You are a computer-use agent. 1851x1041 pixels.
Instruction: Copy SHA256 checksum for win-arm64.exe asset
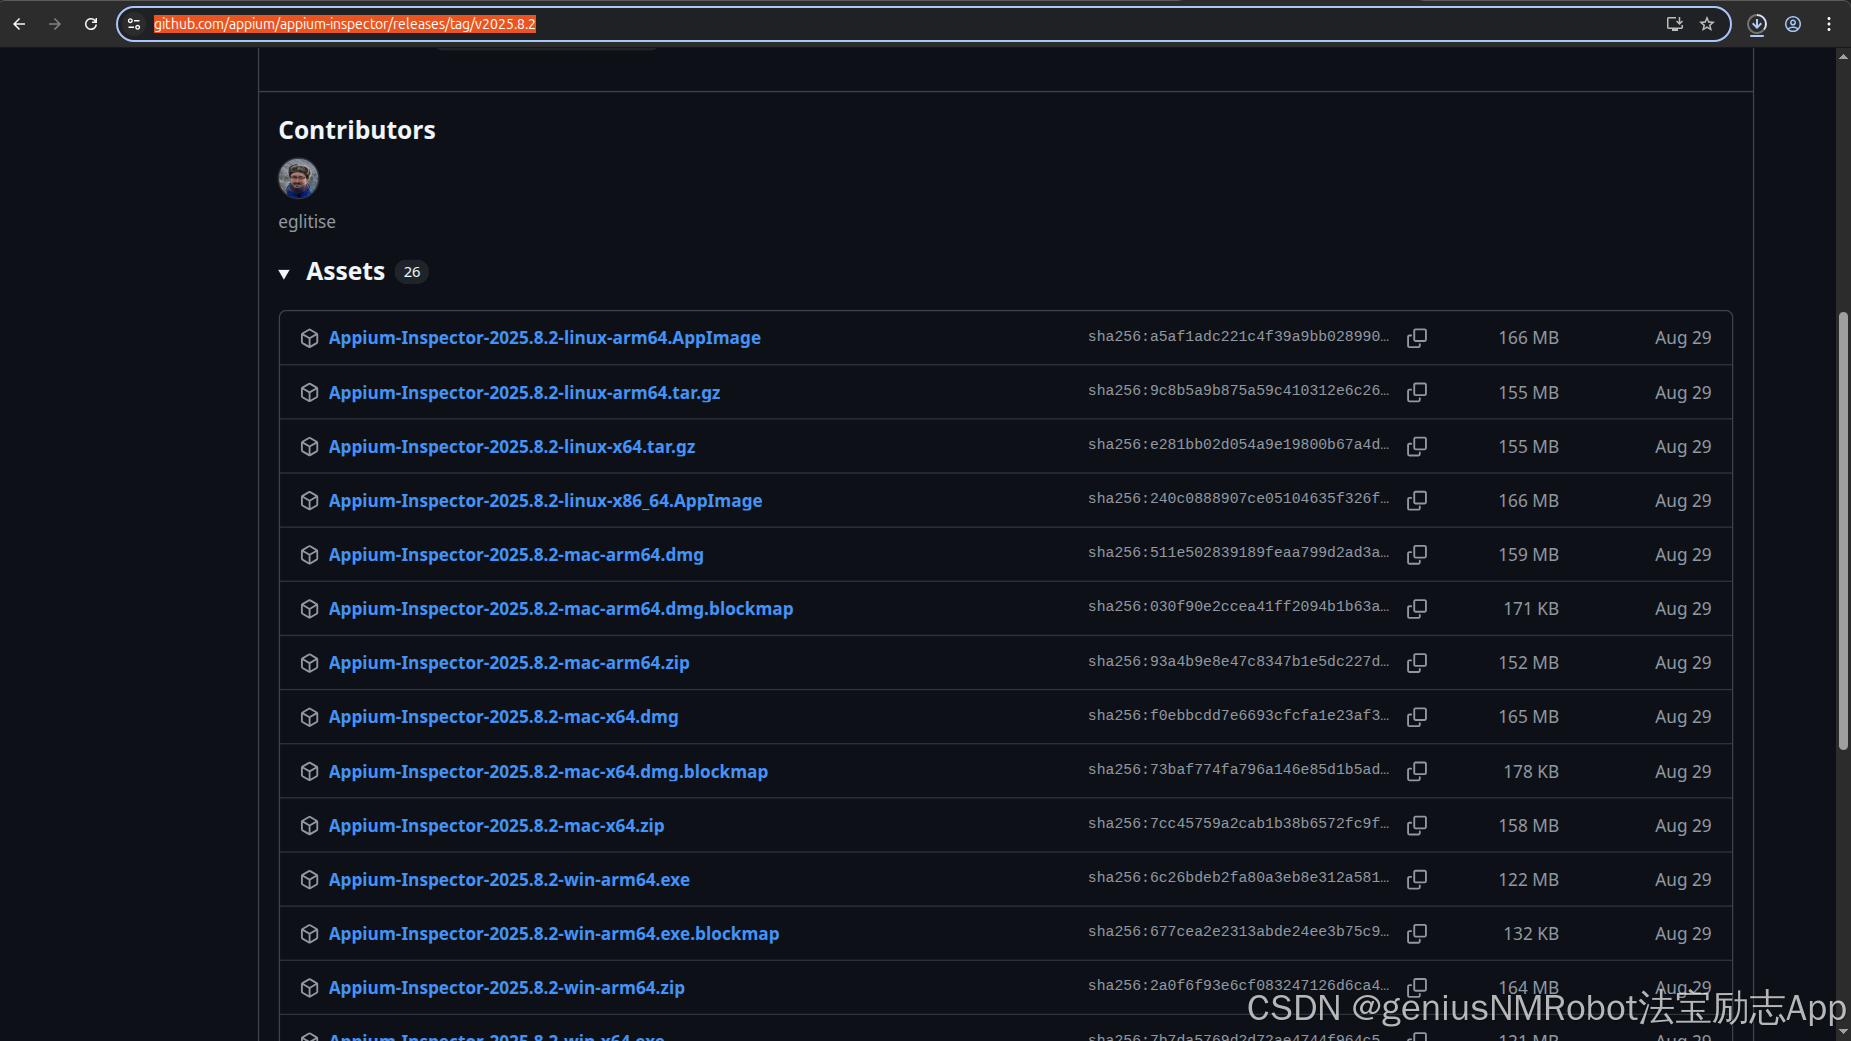pos(1417,879)
